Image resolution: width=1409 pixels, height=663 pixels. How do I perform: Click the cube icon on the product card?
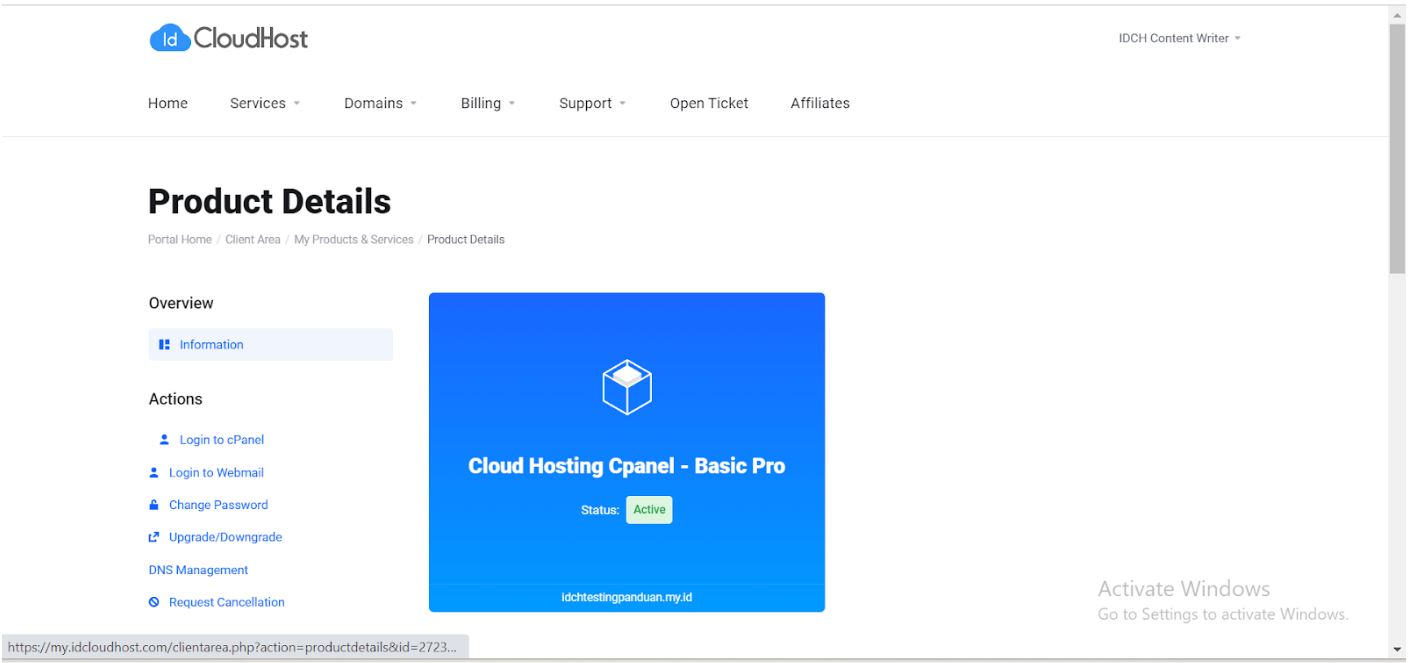[x=626, y=388]
